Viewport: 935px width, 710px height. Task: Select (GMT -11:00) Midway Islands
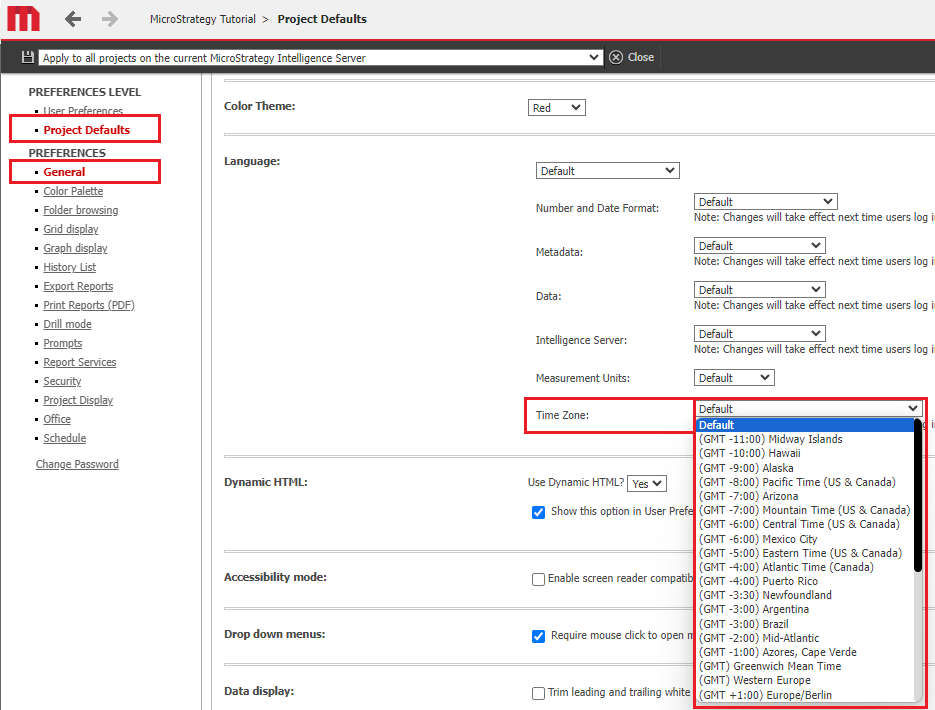(x=805, y=439)
